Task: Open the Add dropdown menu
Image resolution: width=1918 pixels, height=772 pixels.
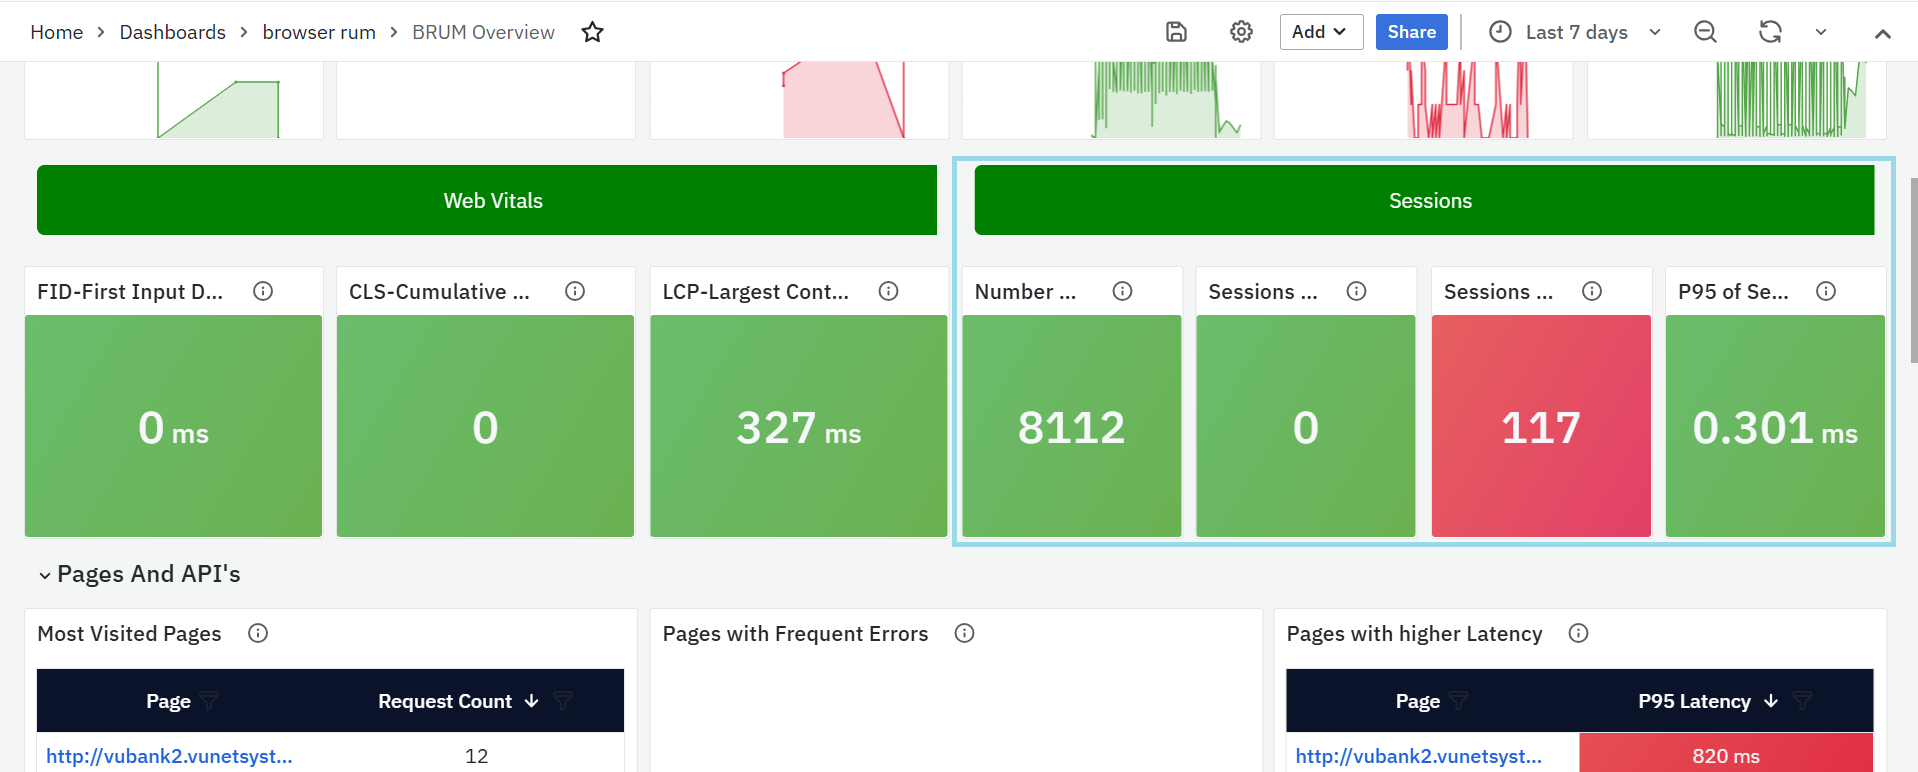Action: click(1320, 32)
